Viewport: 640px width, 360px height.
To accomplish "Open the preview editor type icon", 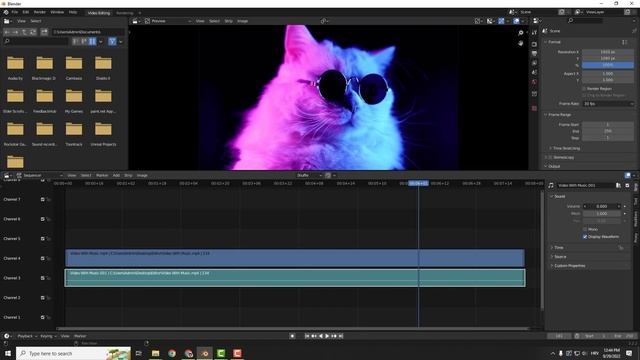I will [135, 21].
